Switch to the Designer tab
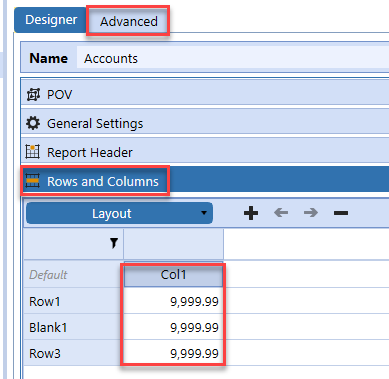Viewport: 389px width, 379px height. 50,20
